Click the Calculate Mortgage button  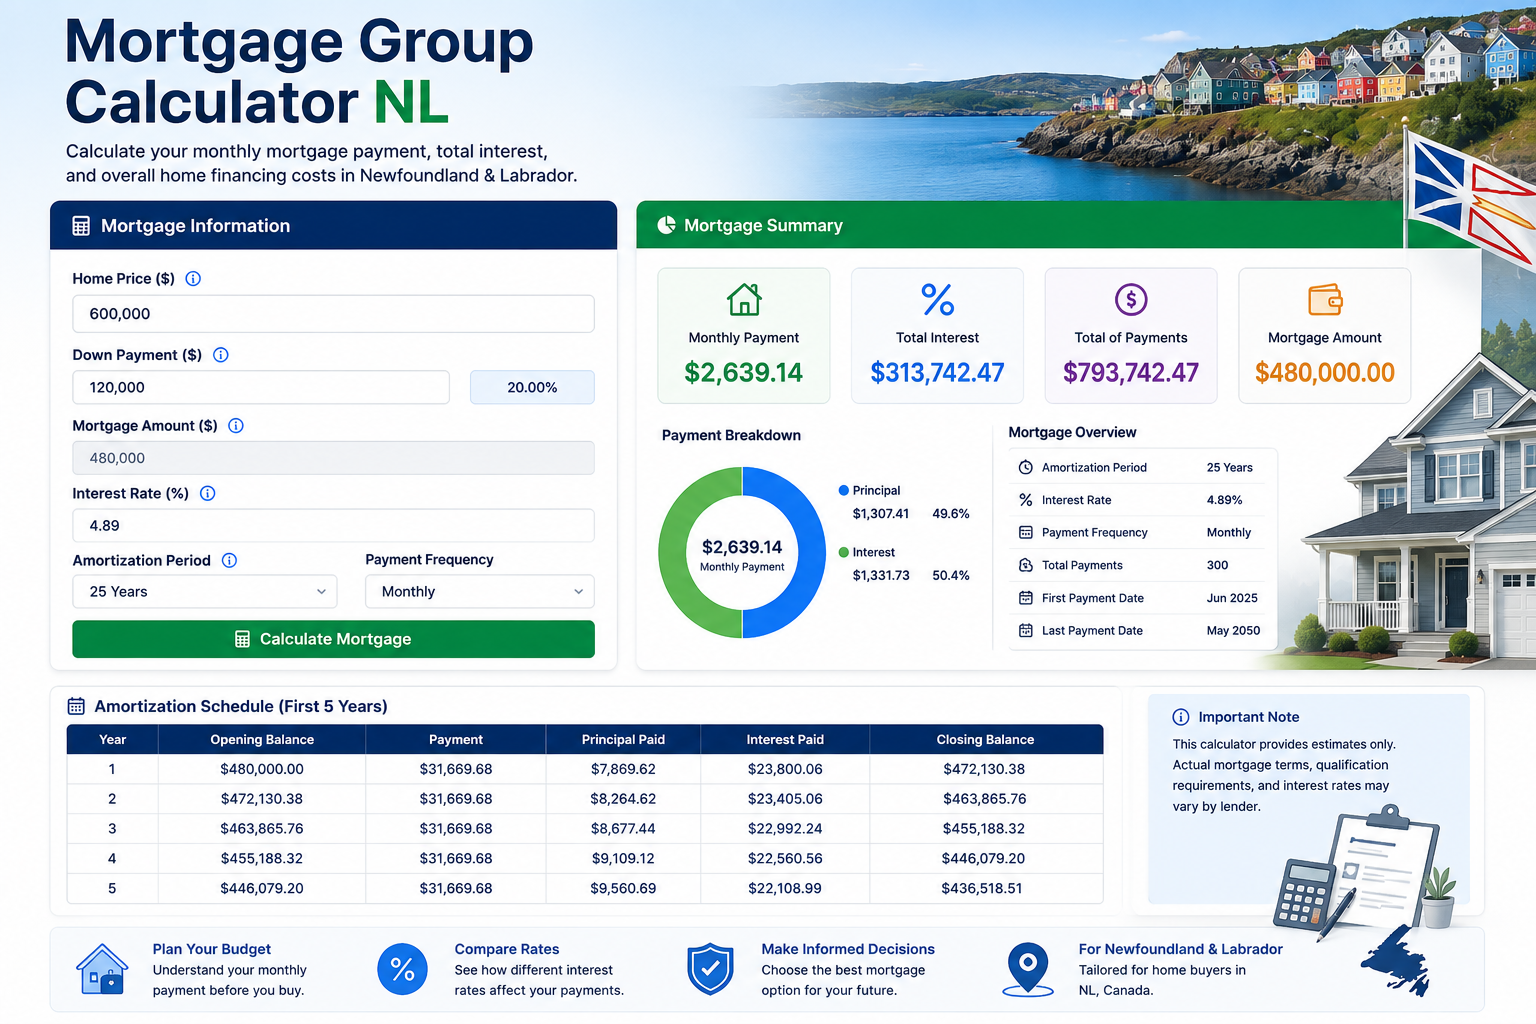pos(334,639)
